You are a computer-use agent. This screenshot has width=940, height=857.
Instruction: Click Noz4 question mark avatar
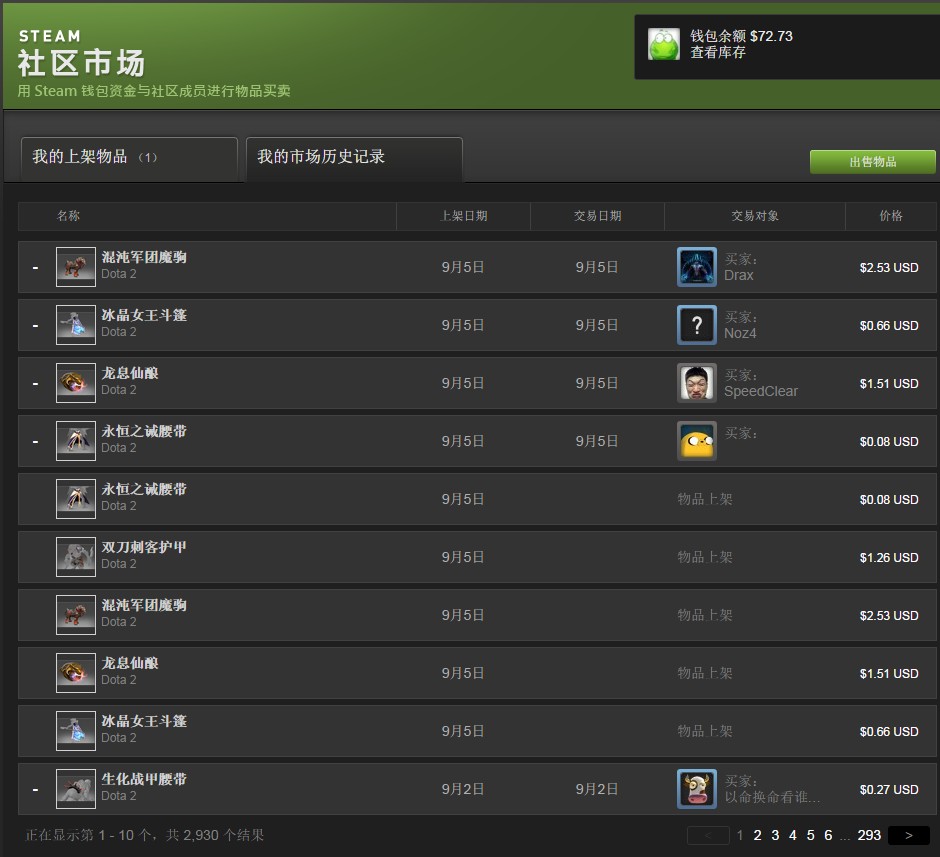[x=697, y=325]
